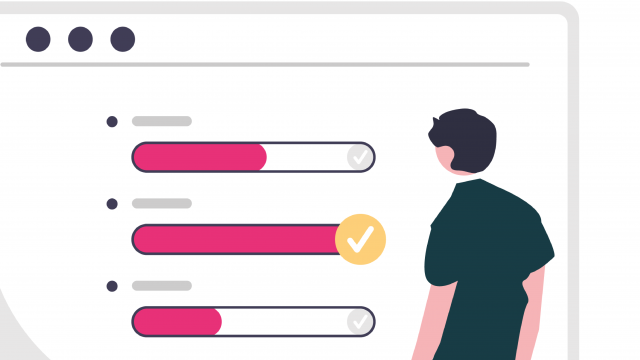
Task: Click the pink fill of top progress bar
Action: click(x=200, y=157)
